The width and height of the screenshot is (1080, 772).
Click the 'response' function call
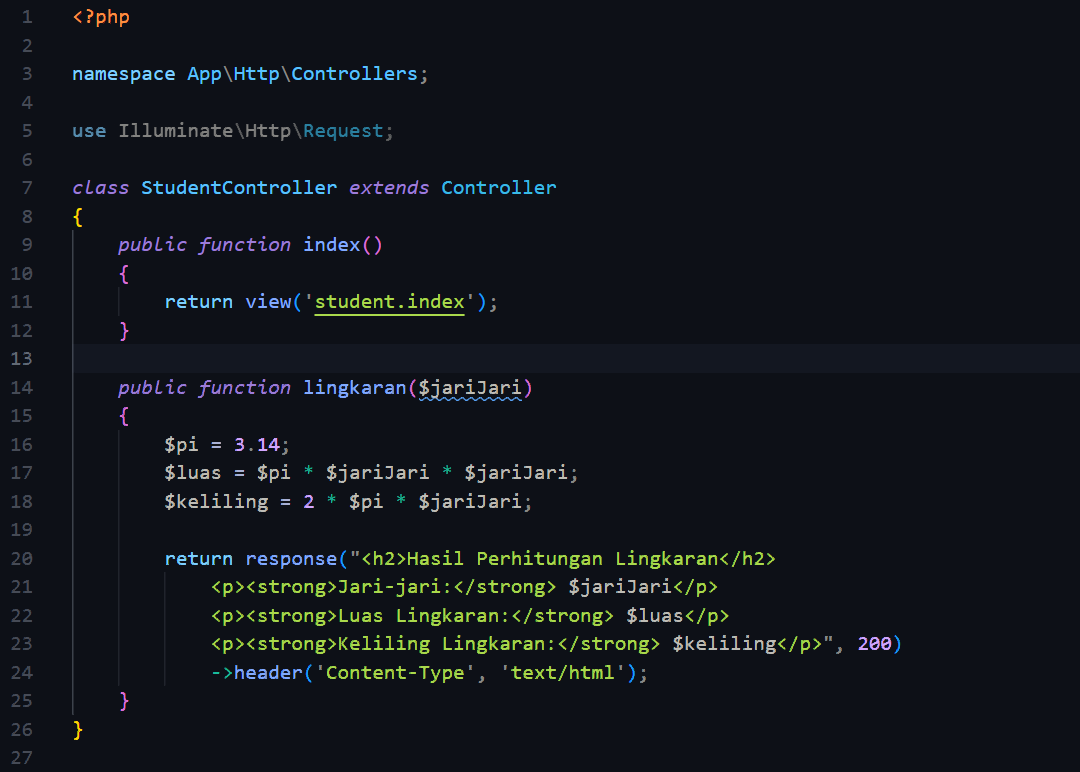[x=291, y=559]
